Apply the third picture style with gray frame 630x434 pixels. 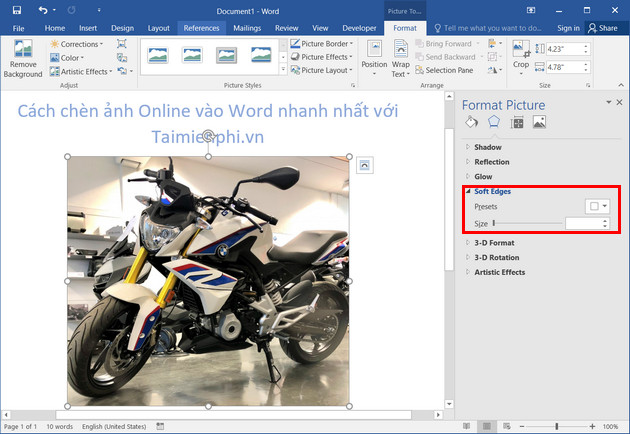point(227,55)
